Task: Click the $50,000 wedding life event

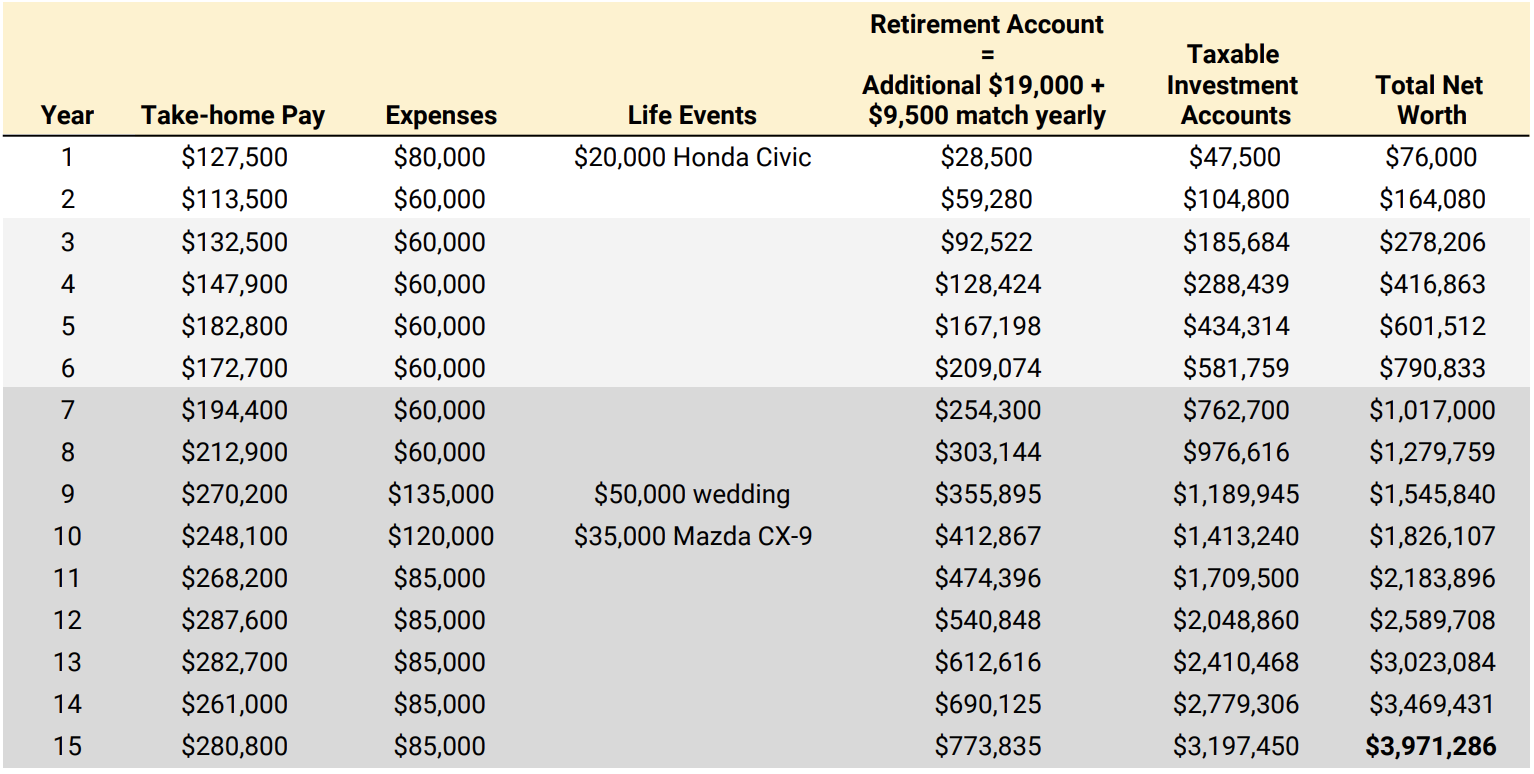Action: coord(692,494)
